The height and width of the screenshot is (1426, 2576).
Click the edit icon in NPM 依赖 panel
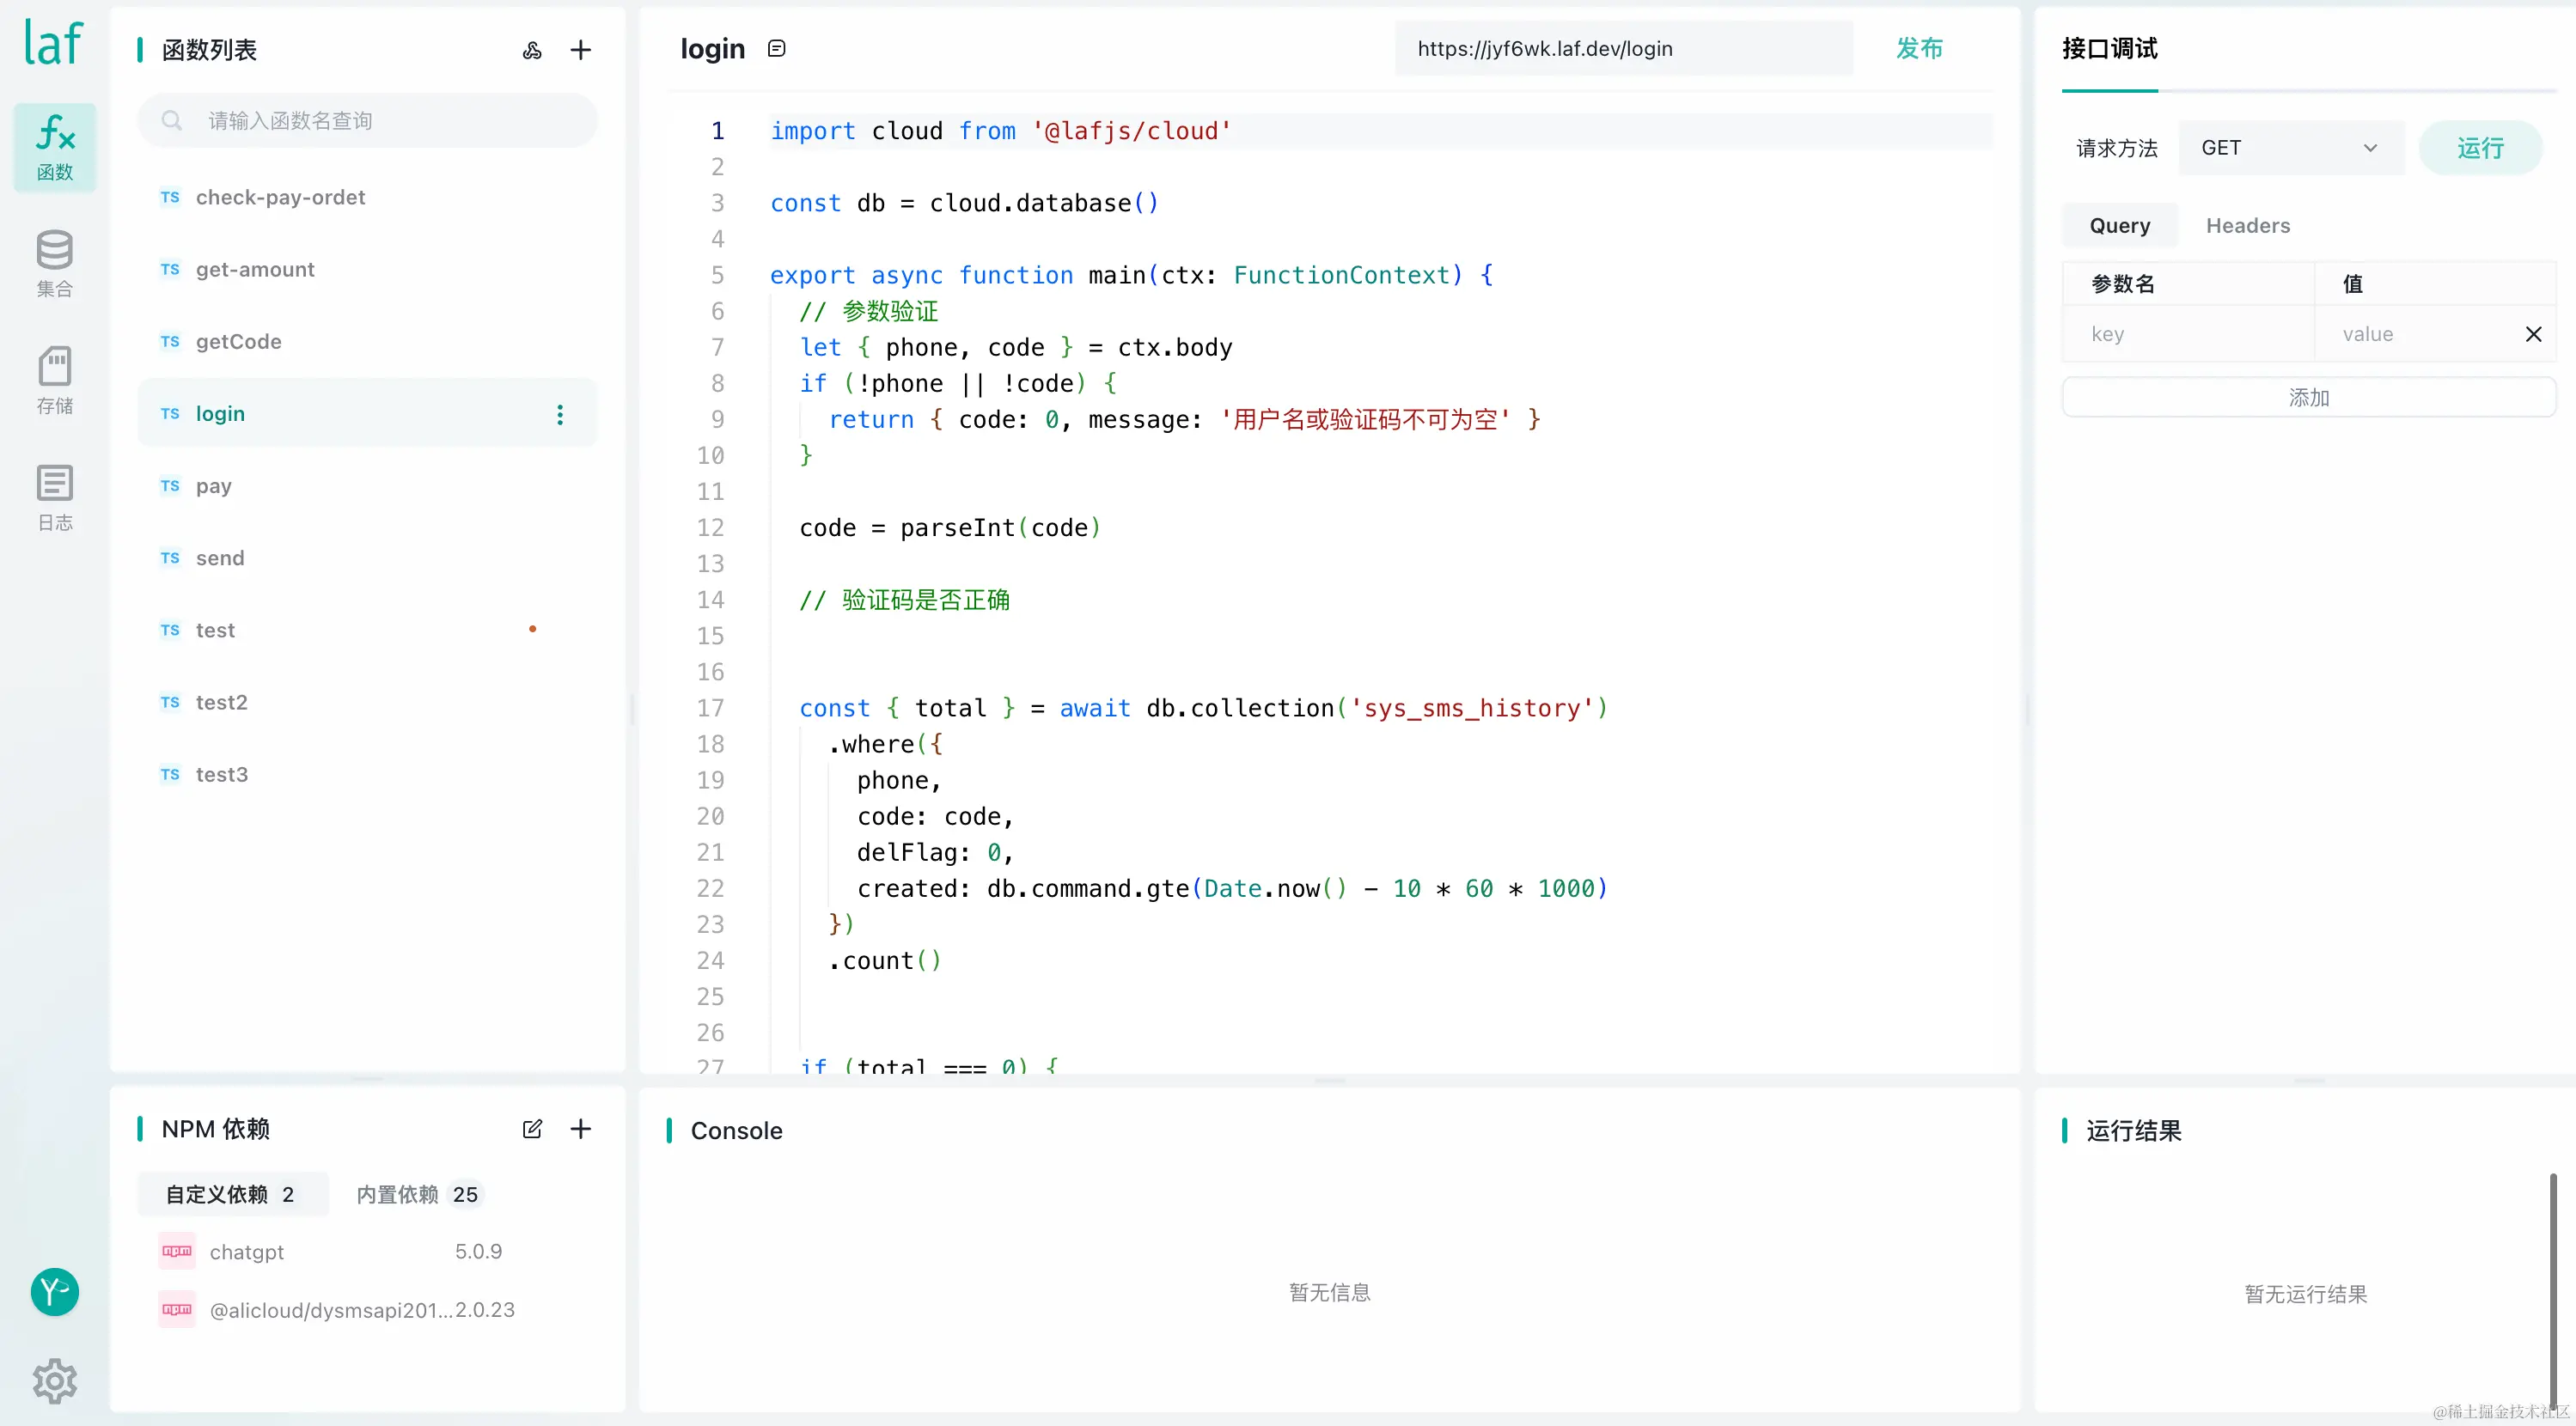pyautogui.click(x=532, y=1129)
